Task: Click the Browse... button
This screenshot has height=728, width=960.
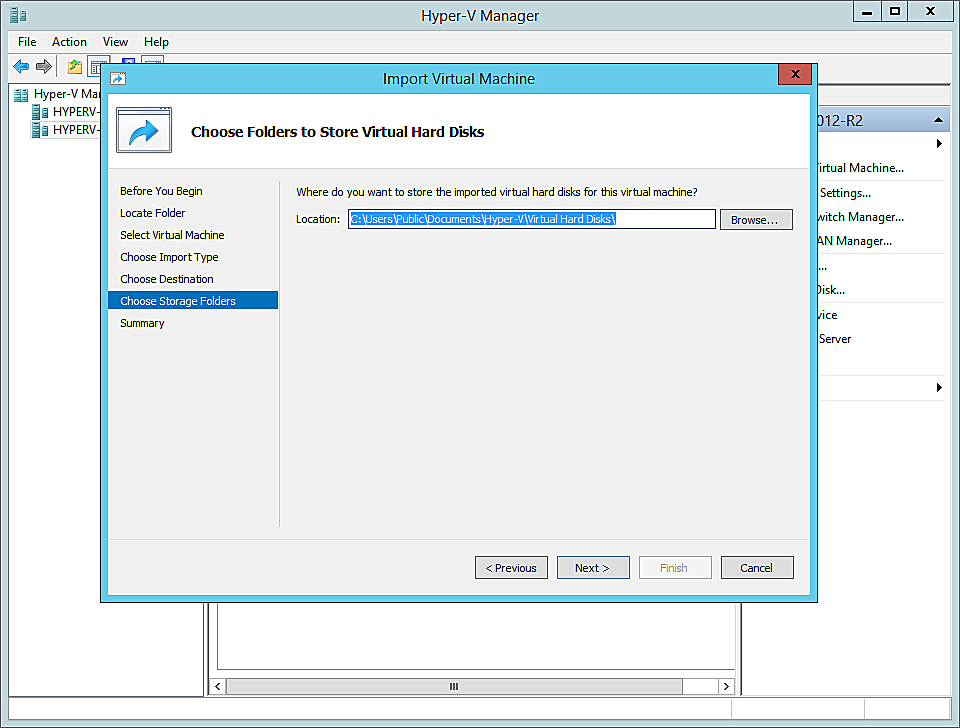Action: 756,220
